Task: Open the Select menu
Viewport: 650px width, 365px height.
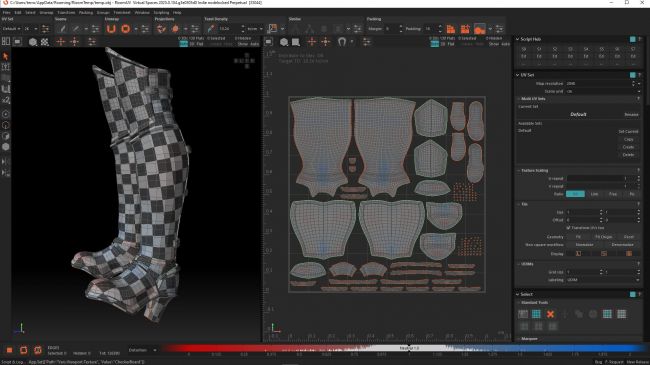Action: [30, 12]
